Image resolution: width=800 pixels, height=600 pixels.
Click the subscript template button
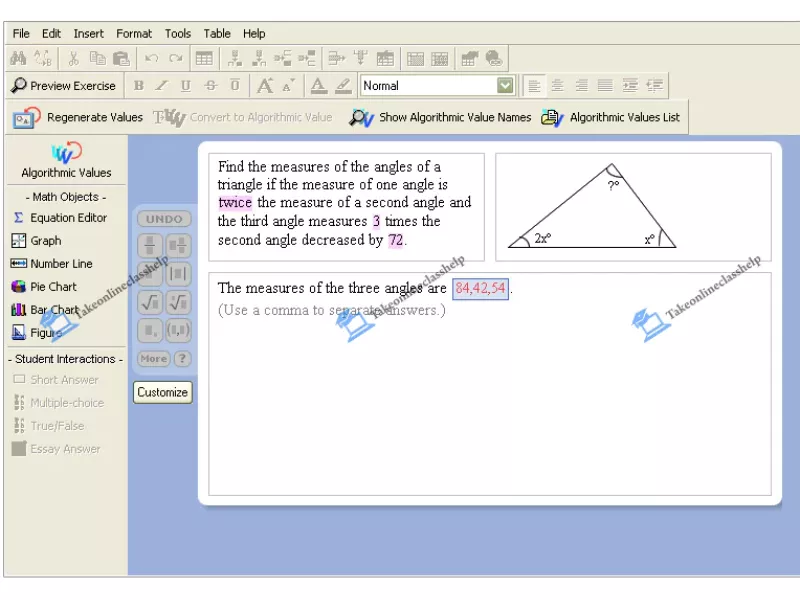coord(149,331)
